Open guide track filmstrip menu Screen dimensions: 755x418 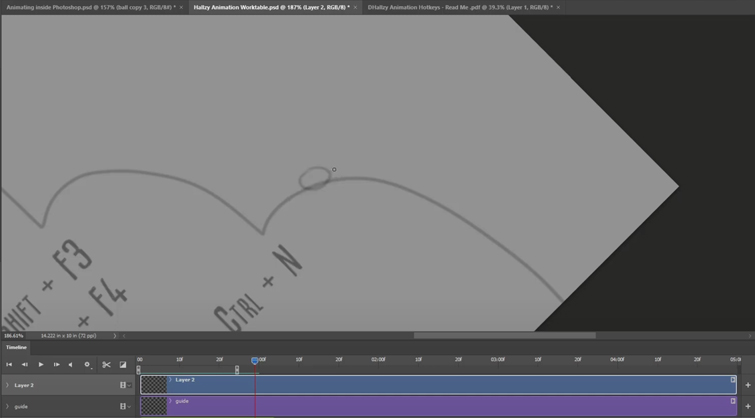[125, 406]
